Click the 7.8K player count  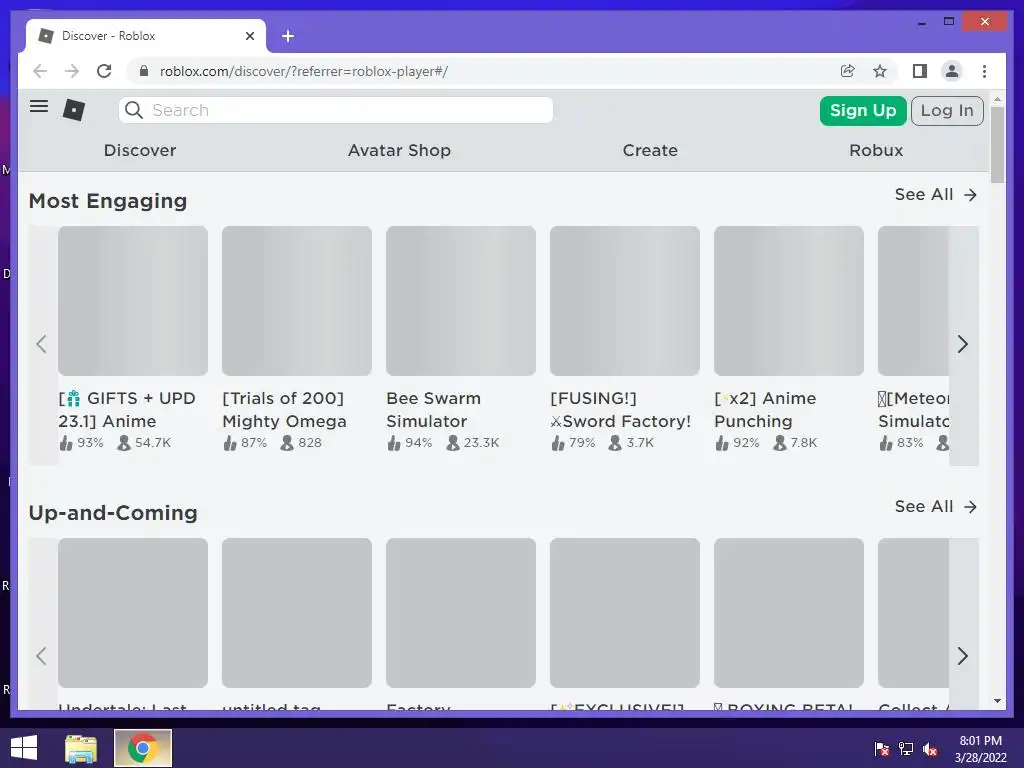tap(795, 443)
